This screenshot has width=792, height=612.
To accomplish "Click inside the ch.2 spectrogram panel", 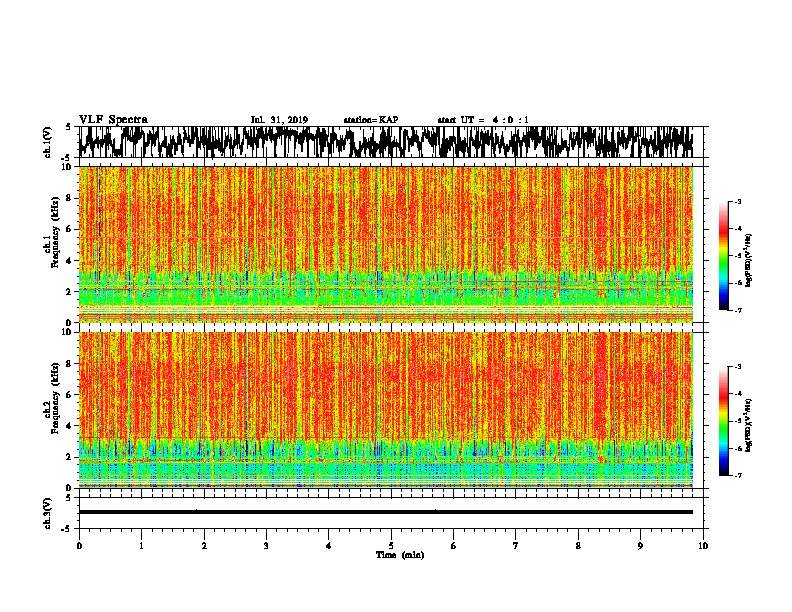I will pyautogui.click(x=385, y=410).
